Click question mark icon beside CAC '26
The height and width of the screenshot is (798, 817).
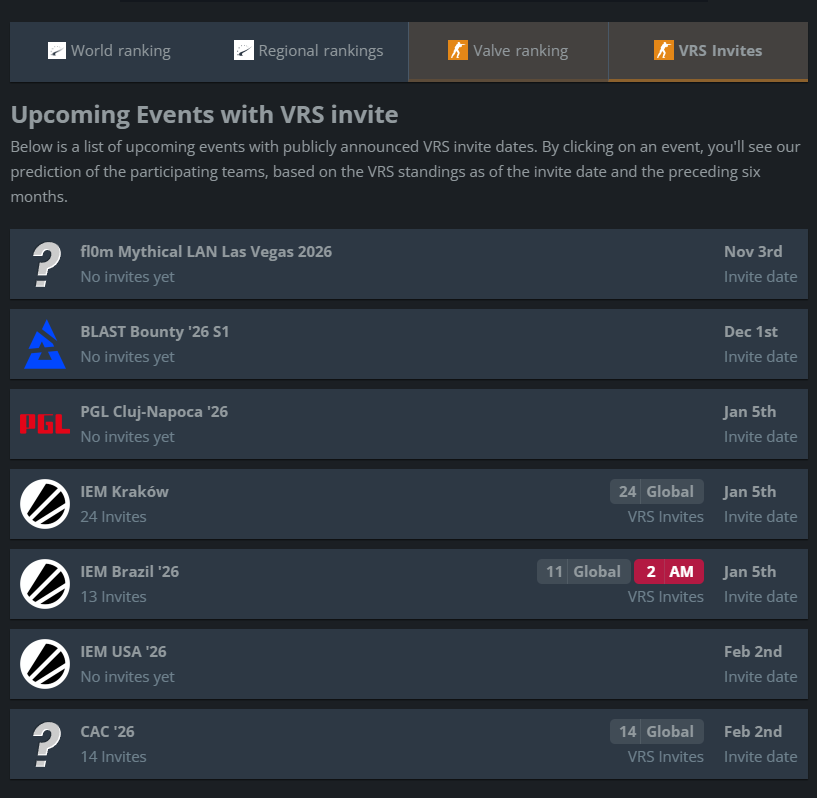46,744
